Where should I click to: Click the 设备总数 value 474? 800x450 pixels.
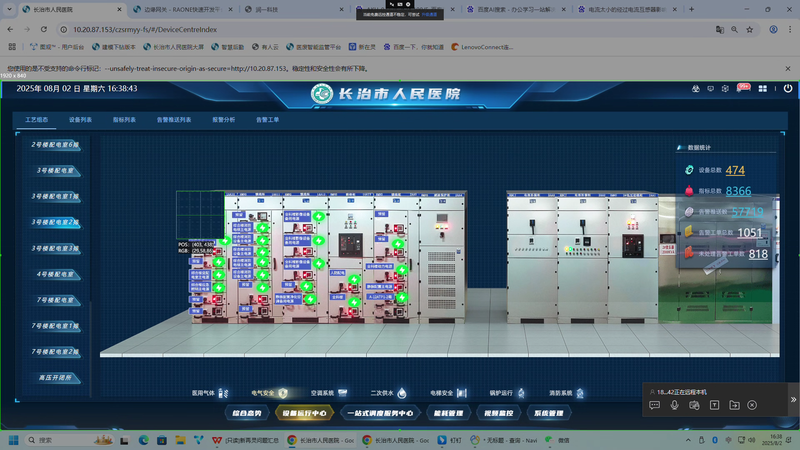click(x=735, y=170)
